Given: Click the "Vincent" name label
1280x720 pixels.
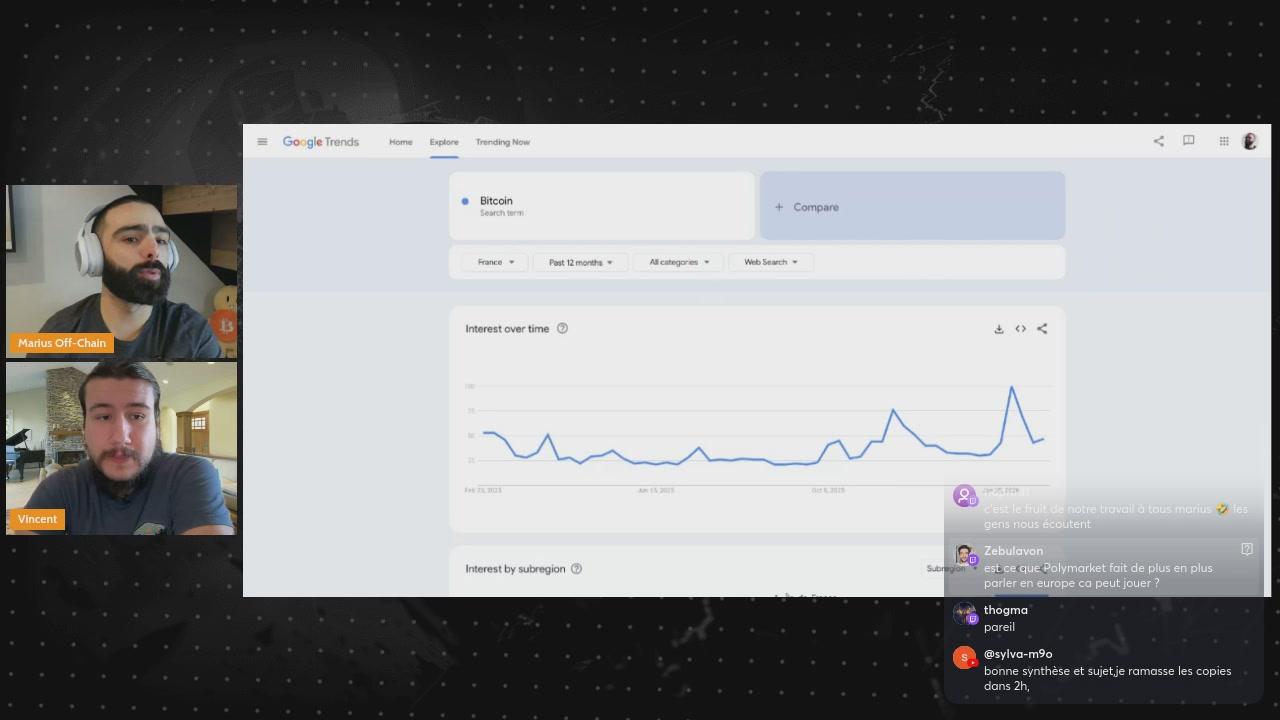Looking at the screenshot, I should (38, 519).
